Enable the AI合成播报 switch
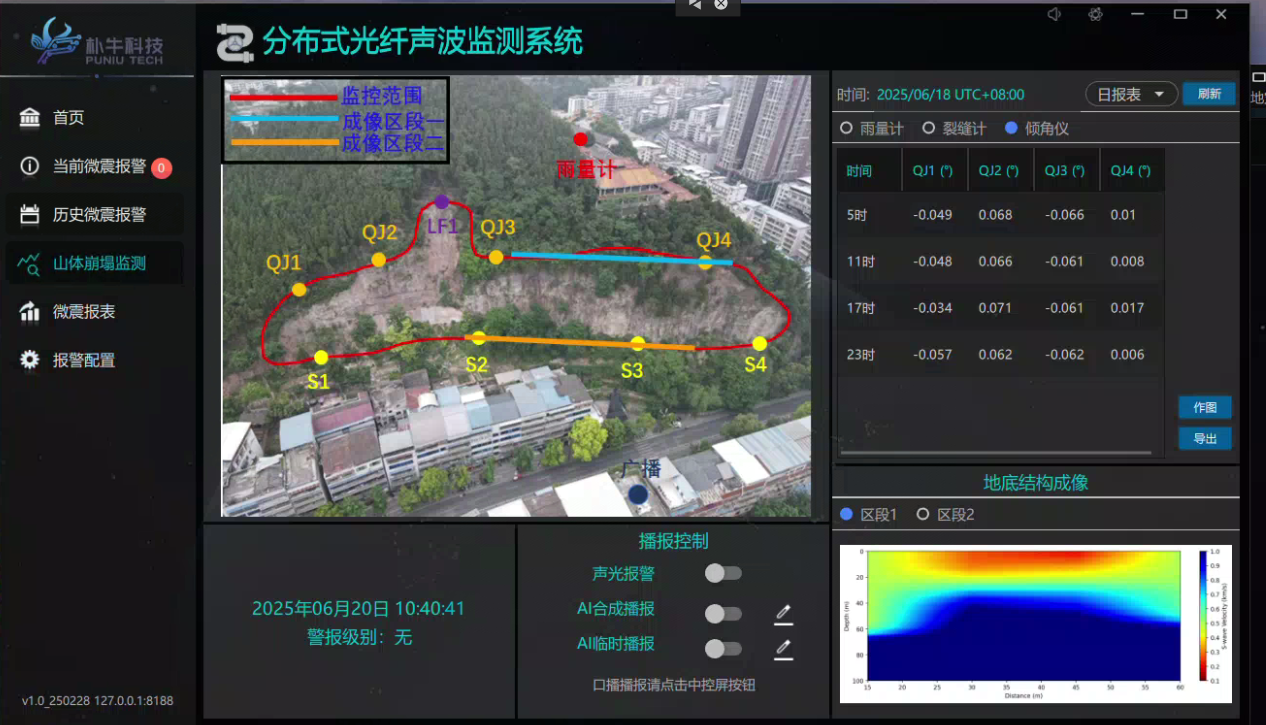This screenshot has height=725, width=1266. coord(723,613)
